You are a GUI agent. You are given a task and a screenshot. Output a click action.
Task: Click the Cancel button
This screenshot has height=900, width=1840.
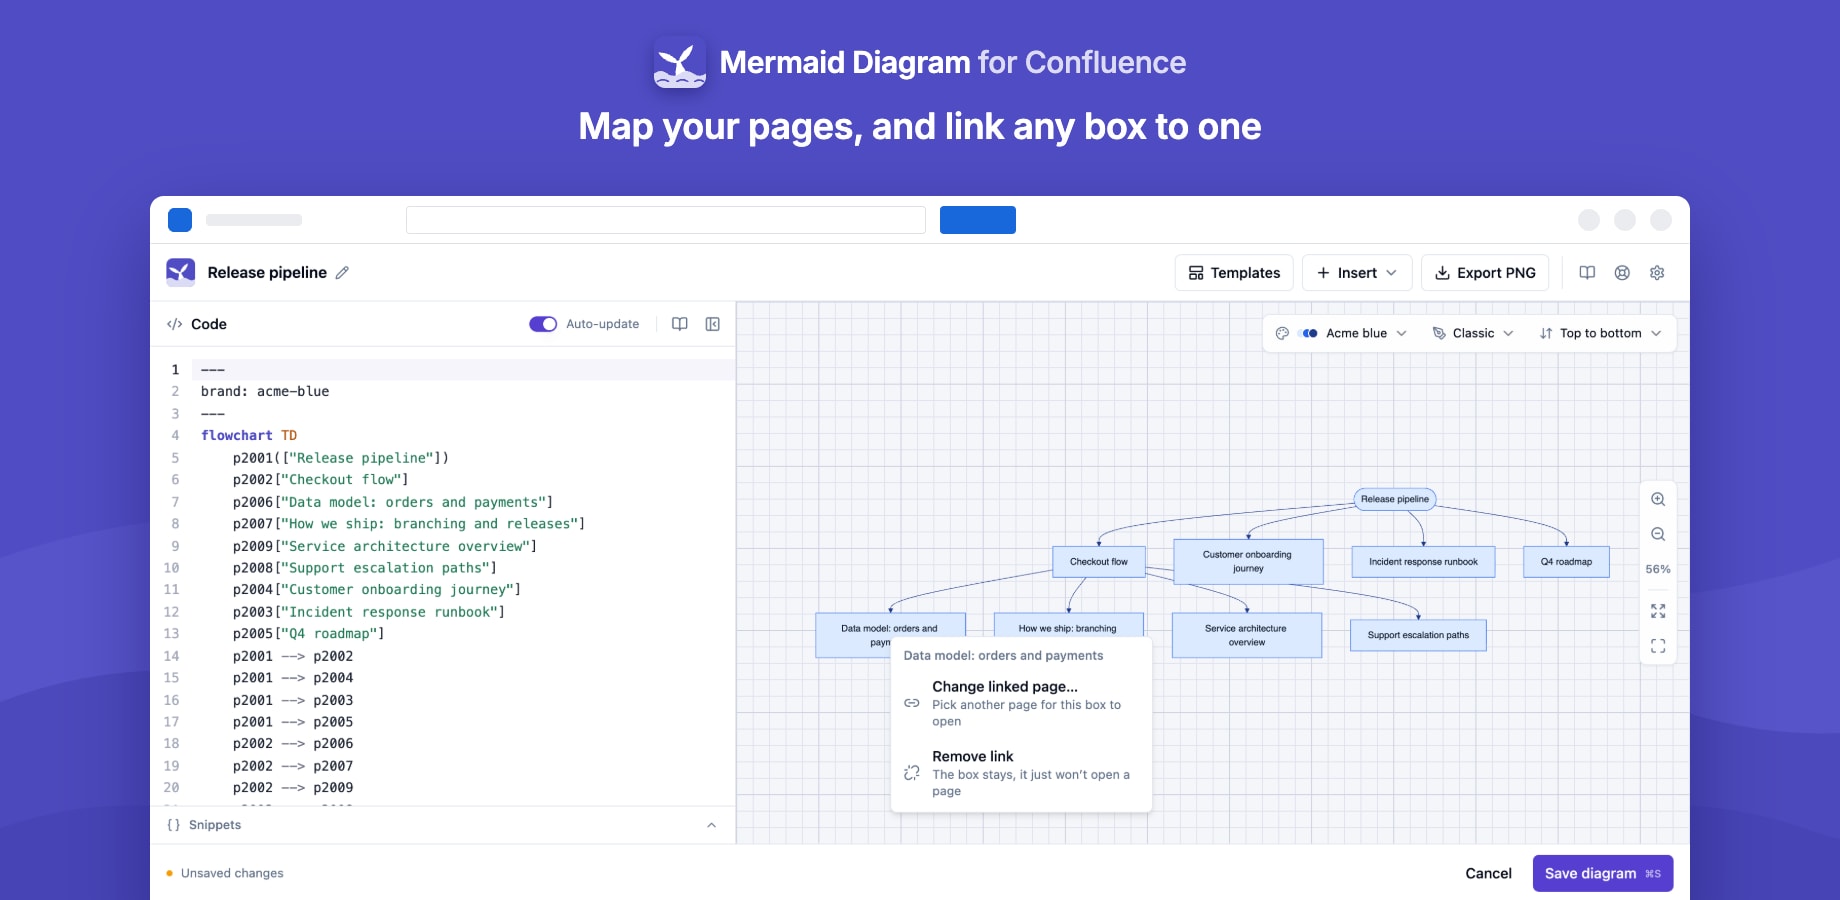click(x=1488, y=873)
